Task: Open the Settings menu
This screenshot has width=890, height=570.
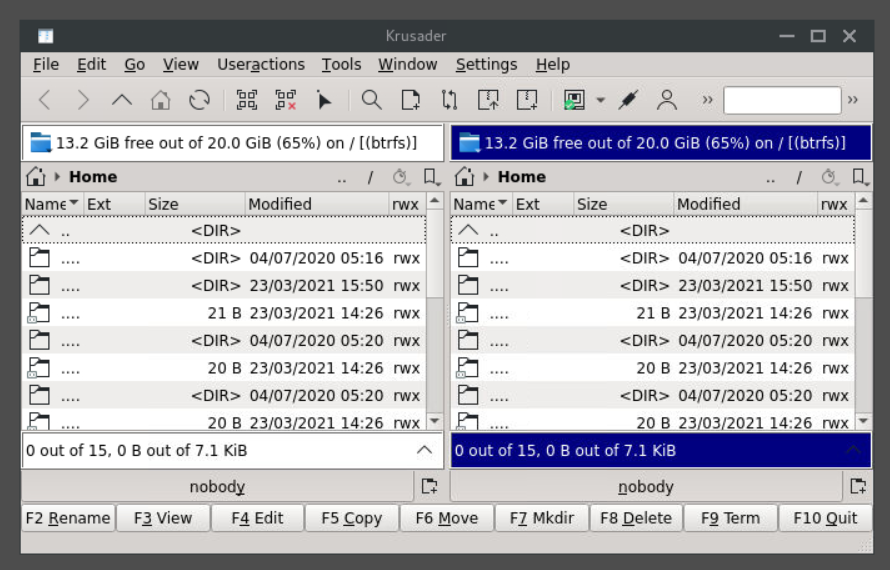Action: [x=486, y=65]
